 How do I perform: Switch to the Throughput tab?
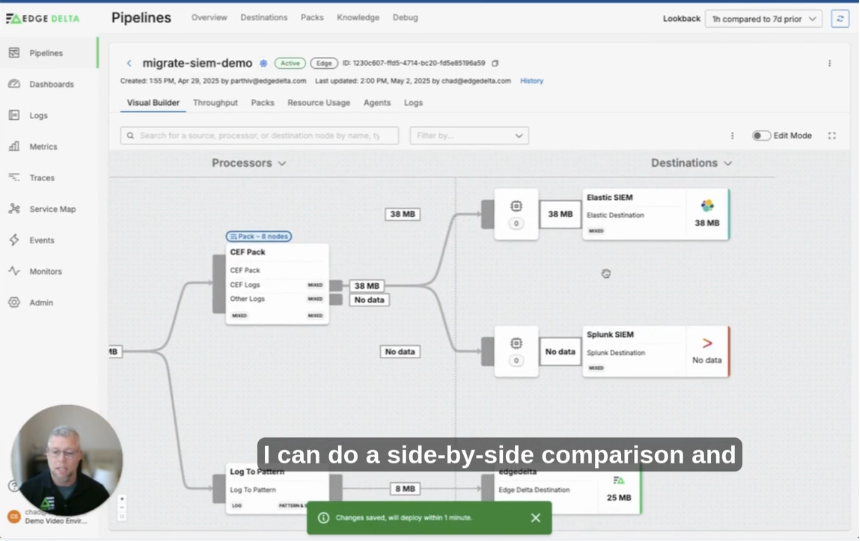(216, 103)
